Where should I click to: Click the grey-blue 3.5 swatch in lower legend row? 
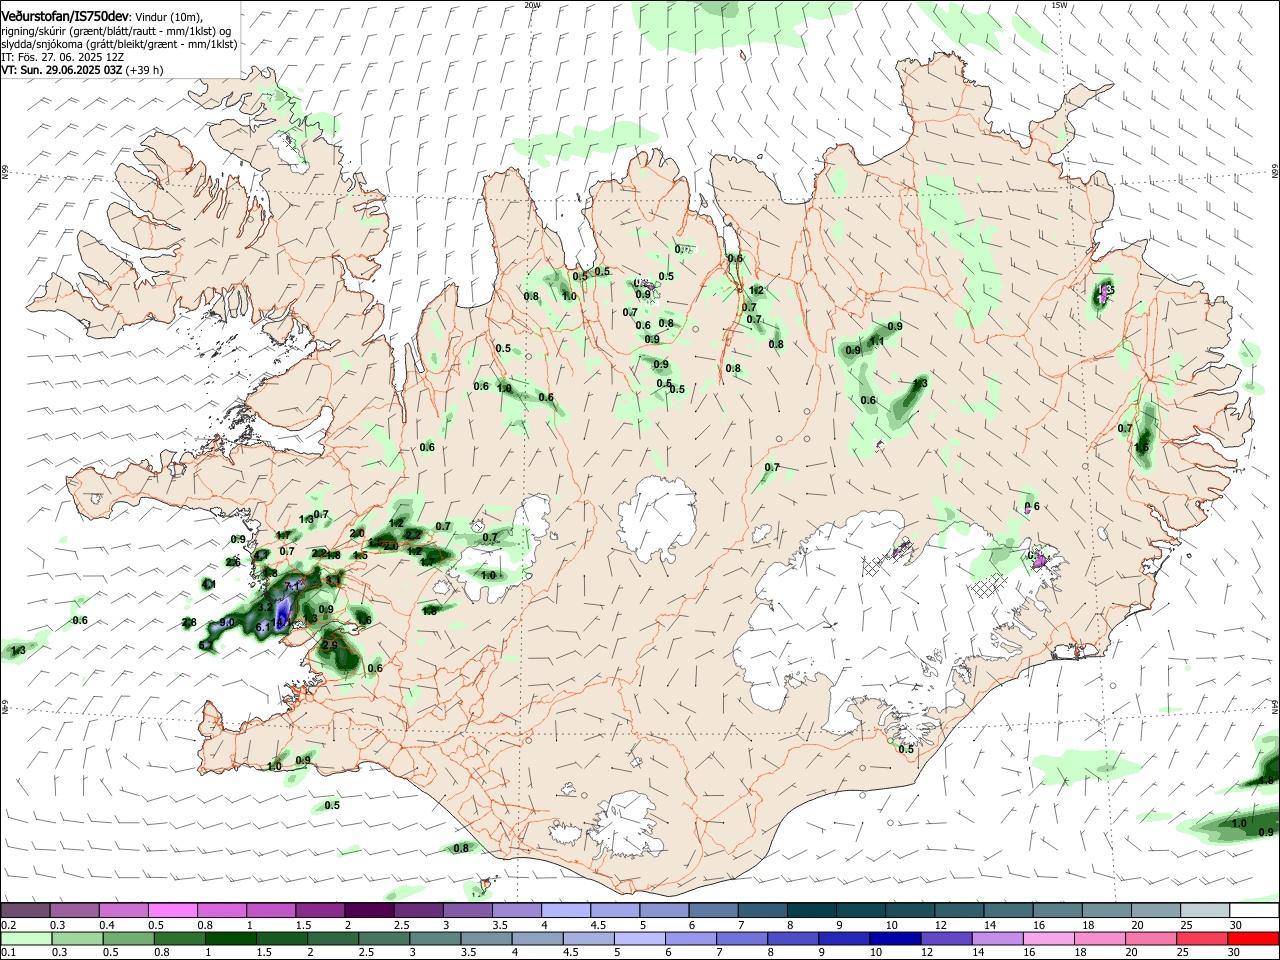487,939
